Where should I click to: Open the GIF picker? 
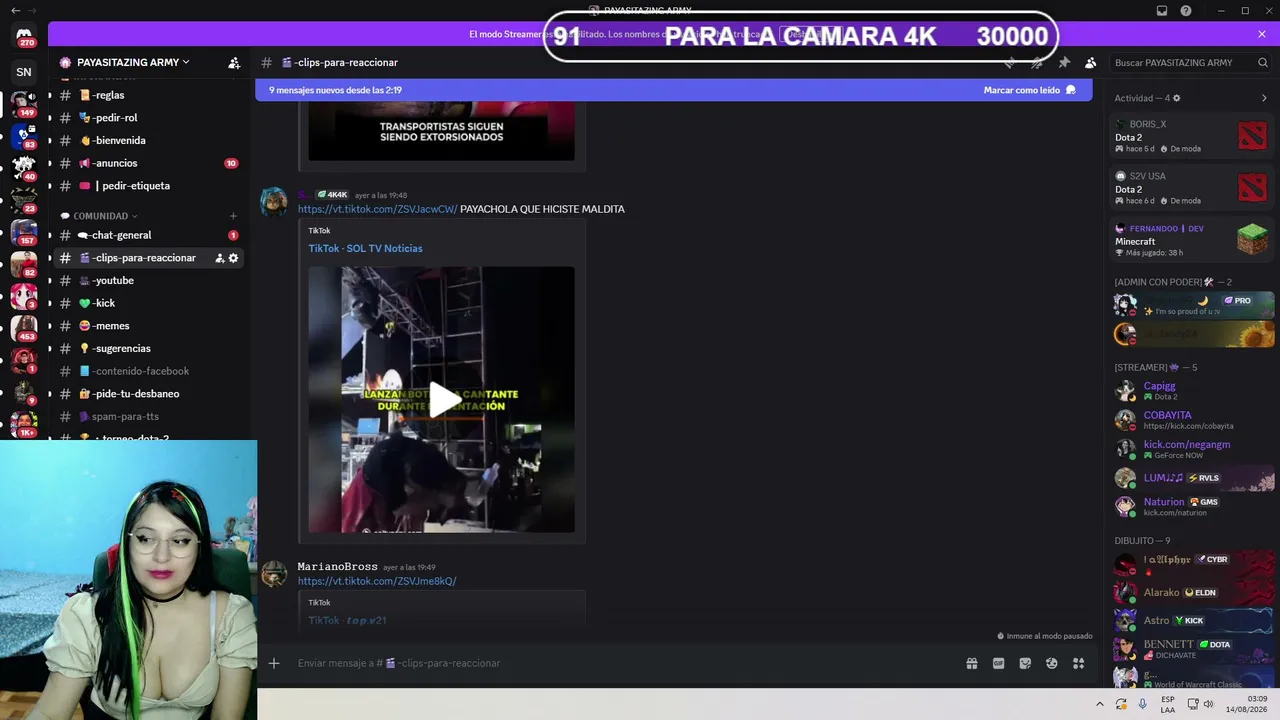pyautogui.click(x=998, y=663)
